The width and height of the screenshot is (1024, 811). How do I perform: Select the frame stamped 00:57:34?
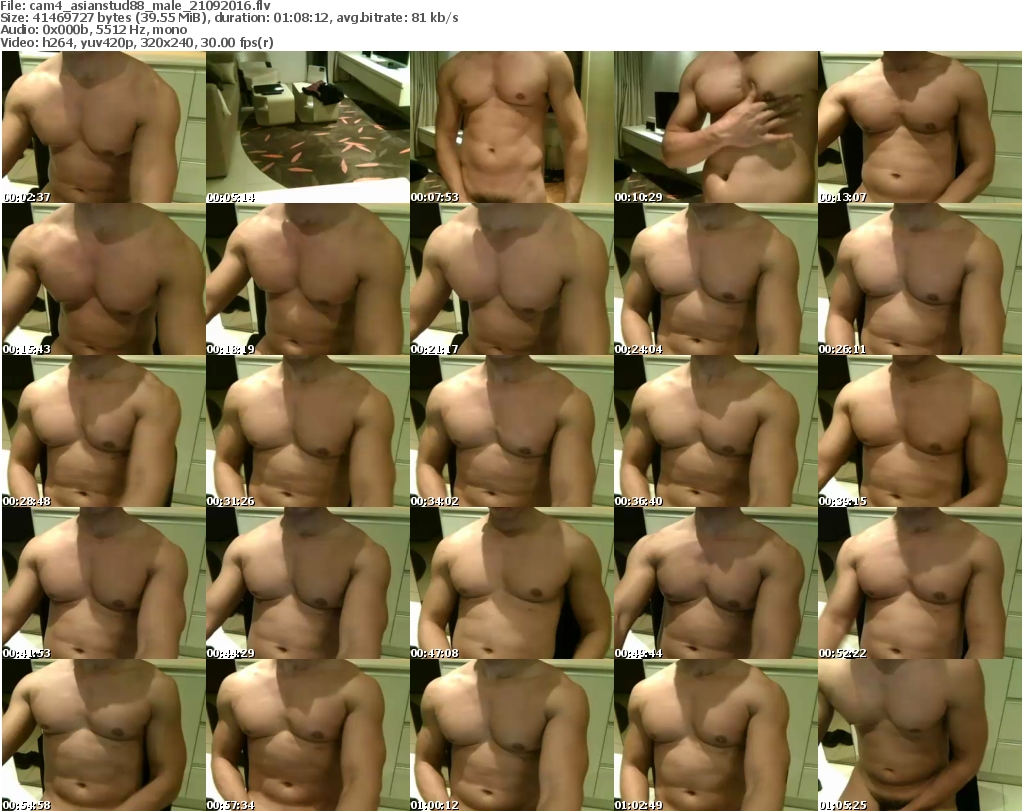coord(308,735)
